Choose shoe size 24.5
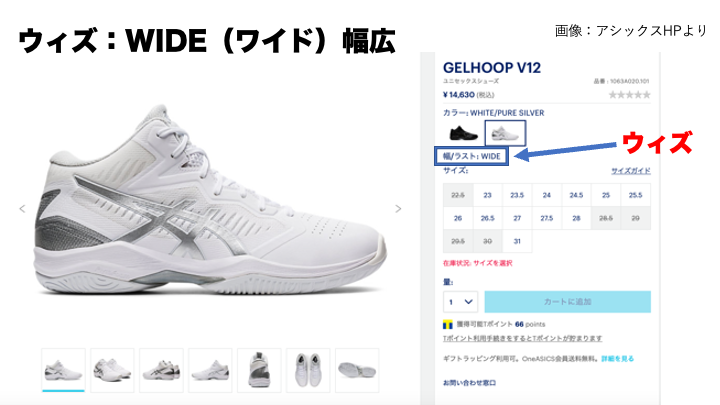Screen dimensions: 720x405 576,195
